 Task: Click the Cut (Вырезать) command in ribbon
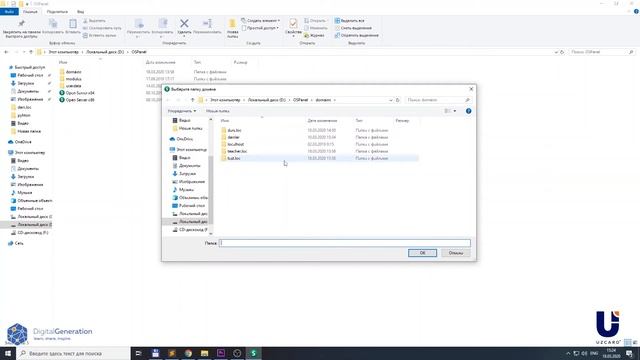(x=94, y=20)
